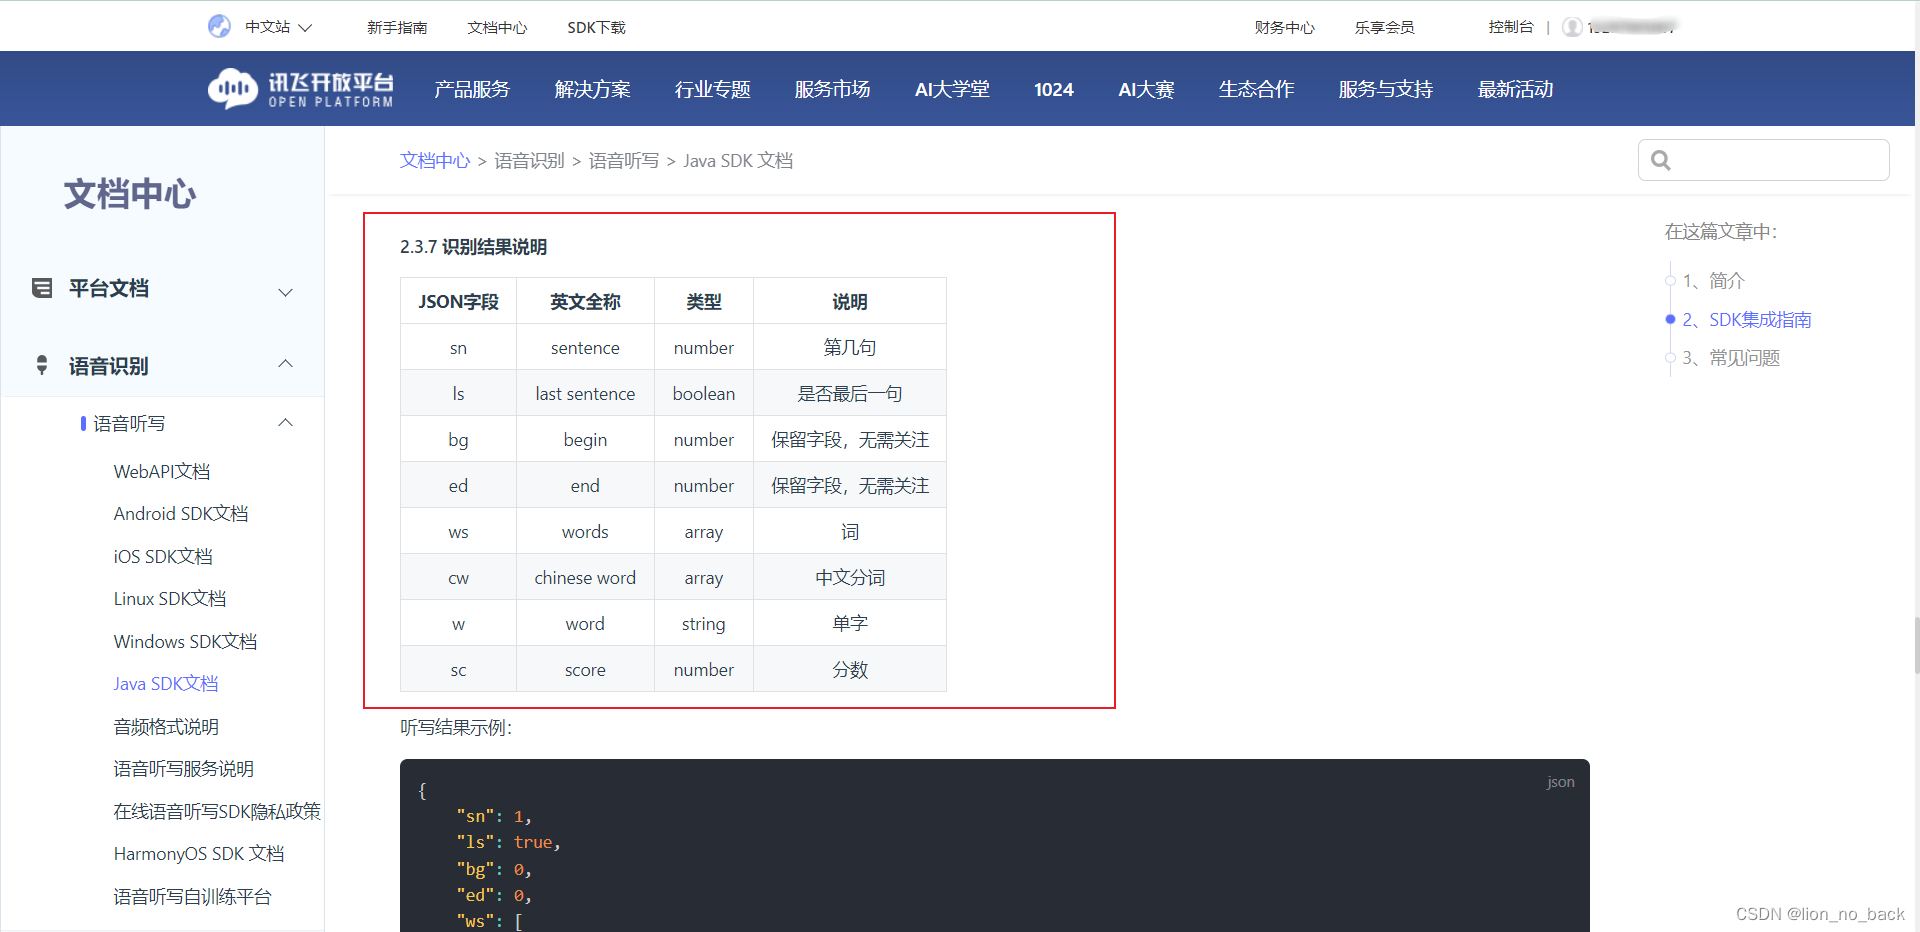The image size is (1920, 932).
Task: Click the 平台文档 document icon
Action: [x=42, y=288]
